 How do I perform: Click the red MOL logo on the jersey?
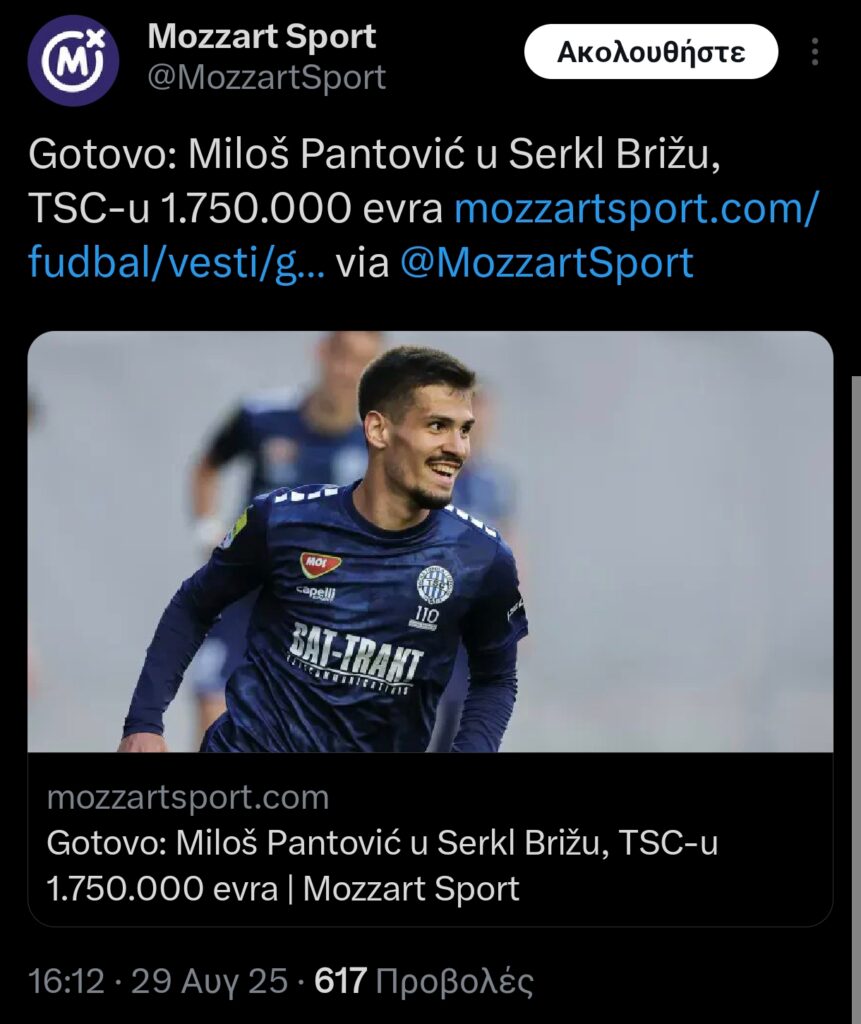pos(320,565)
